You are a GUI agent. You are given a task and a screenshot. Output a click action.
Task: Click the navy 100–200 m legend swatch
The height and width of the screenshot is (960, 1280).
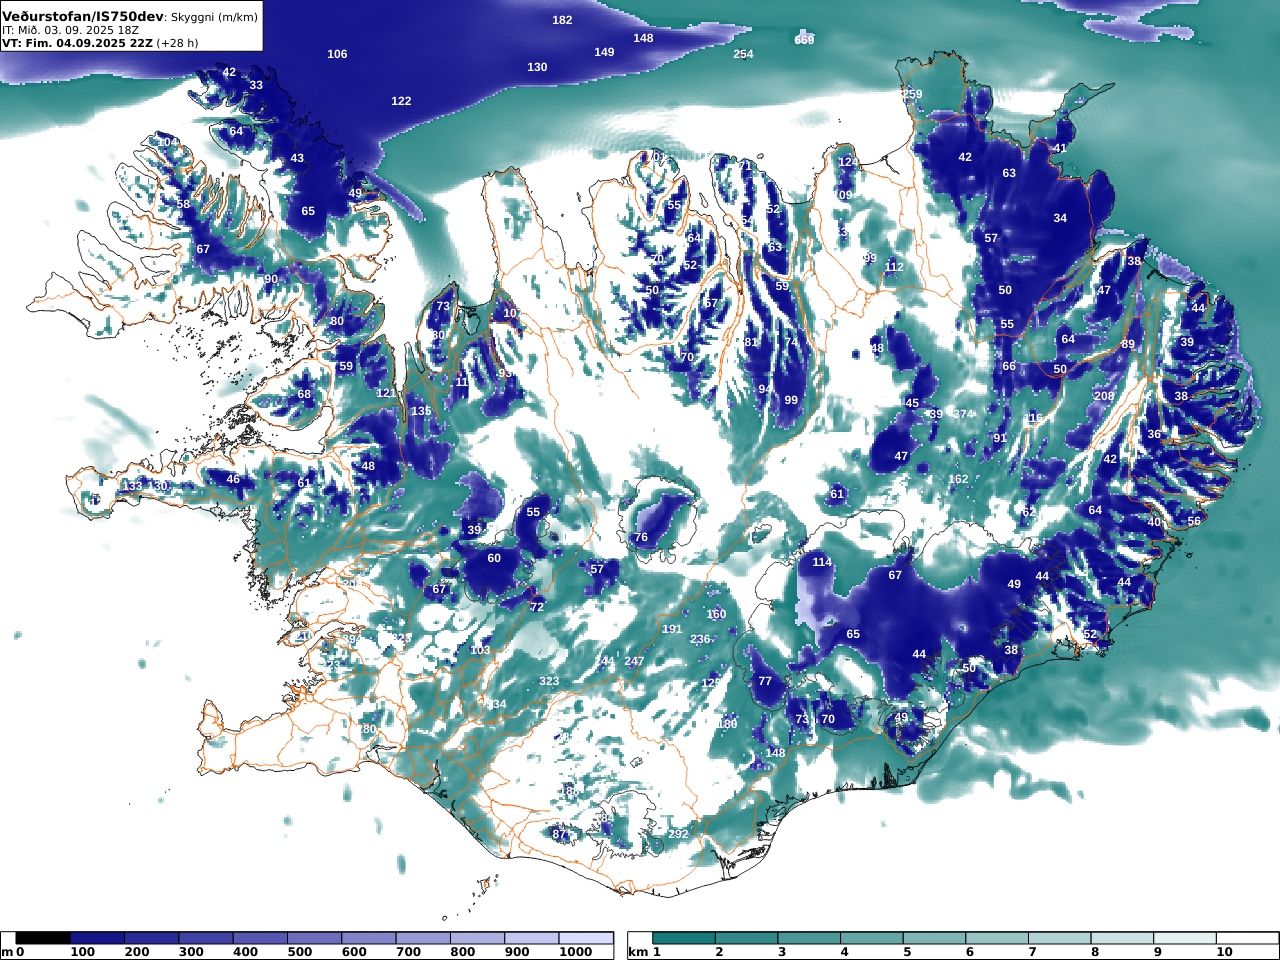click(98, 938)
